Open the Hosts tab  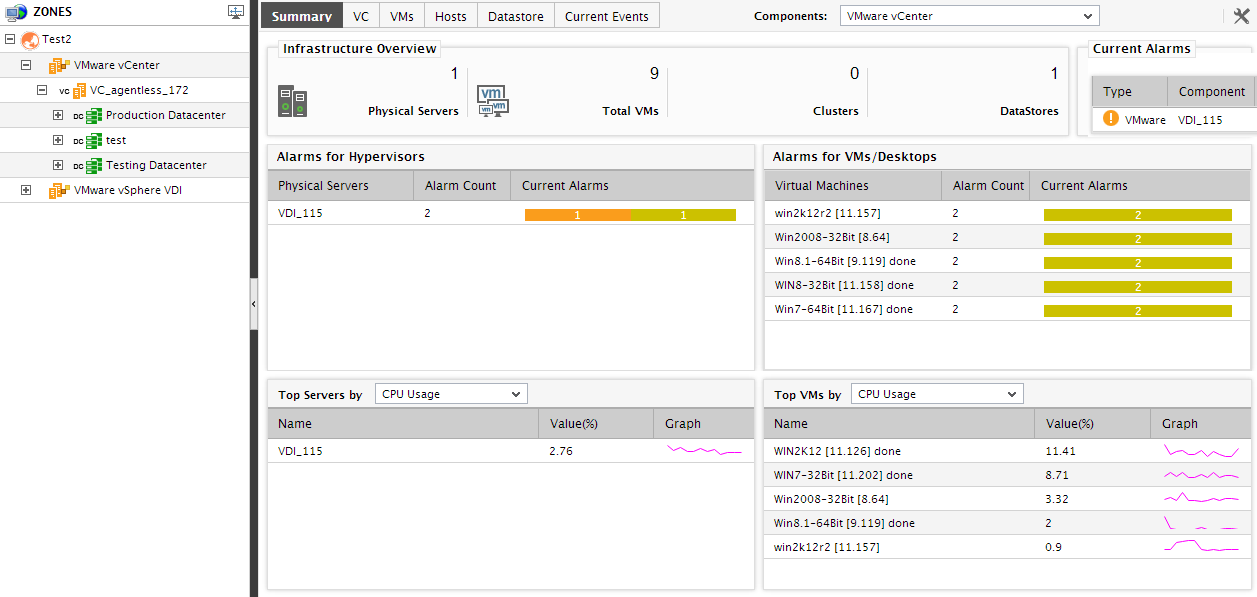point(451,16)
